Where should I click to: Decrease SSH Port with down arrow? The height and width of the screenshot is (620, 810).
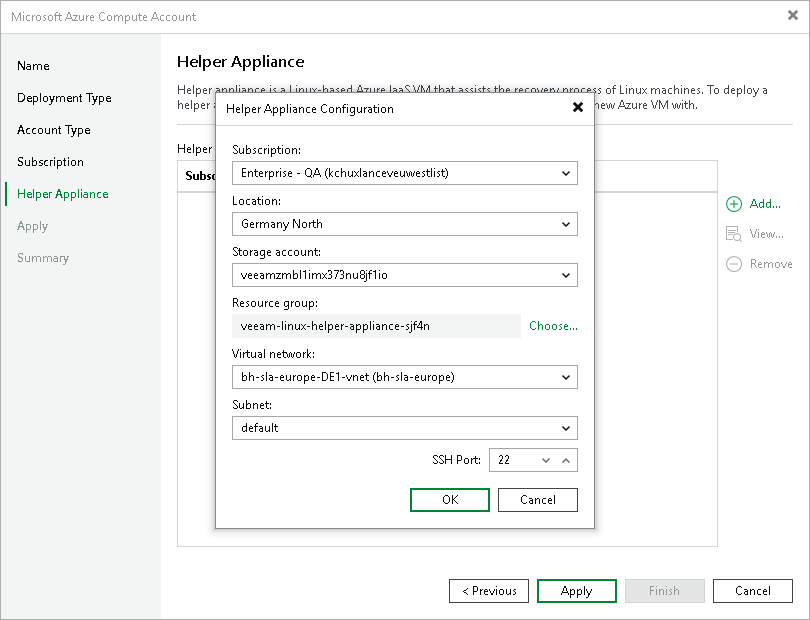point(546,460)
